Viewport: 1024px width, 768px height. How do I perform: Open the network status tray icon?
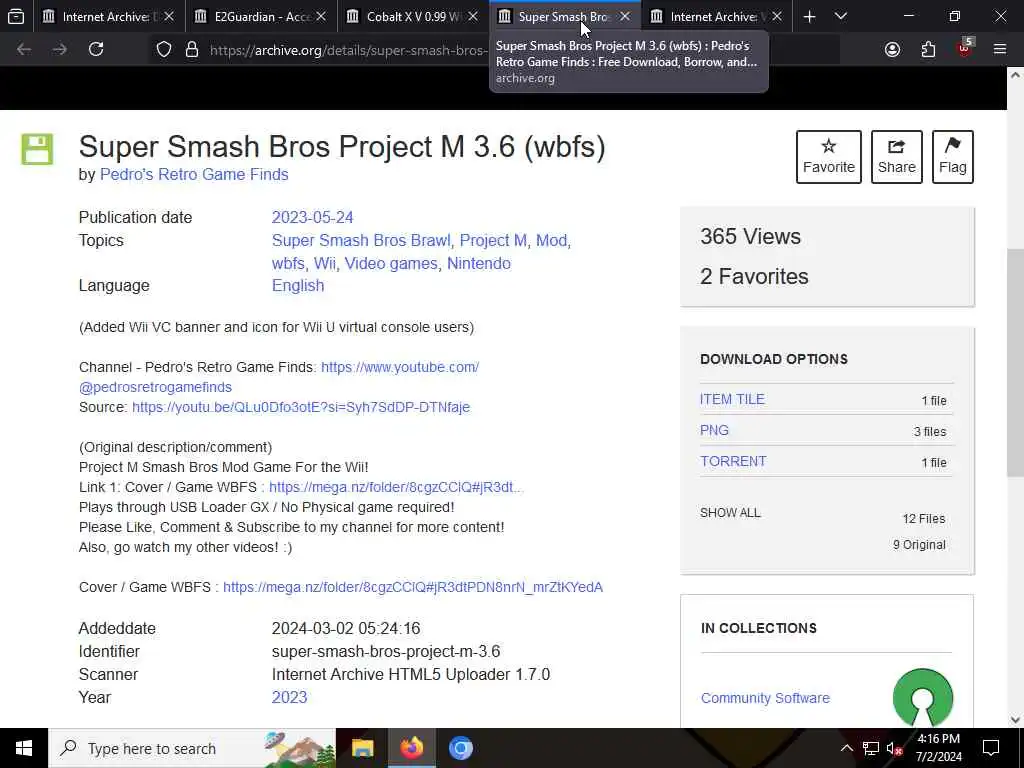coord(871,748)
